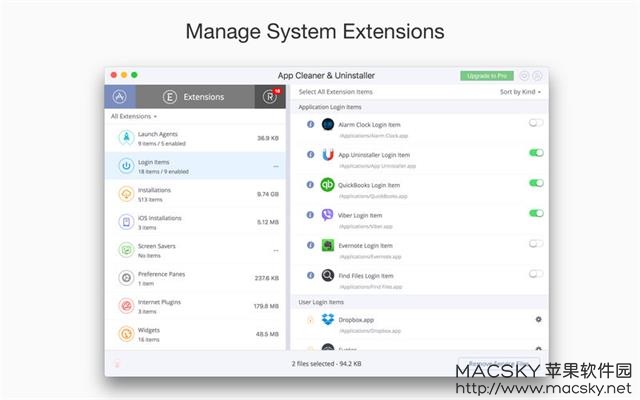The image size is (640, 400).
Task: Show info for Viber Login Item
Action: 310,215
